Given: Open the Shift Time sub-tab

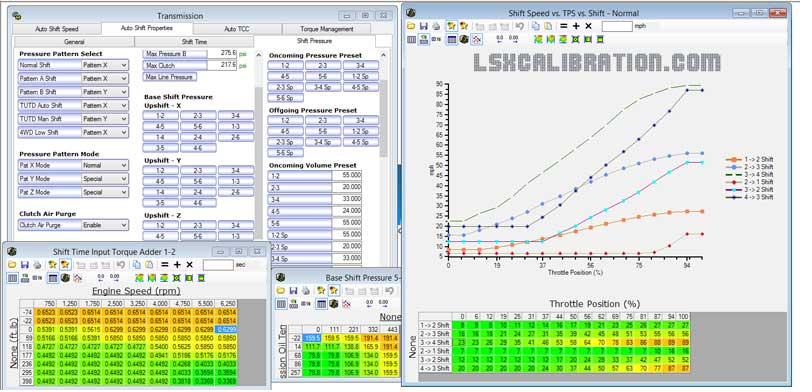Looking at the screenshot, I should pos(194,41).
